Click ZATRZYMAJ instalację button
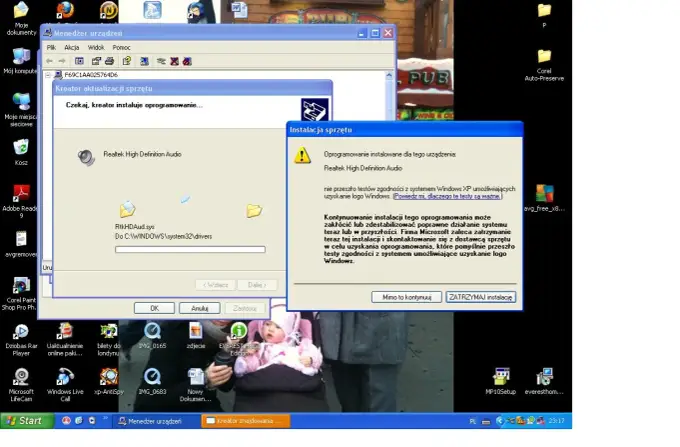The image size is (680, 447). coord(481,297)
